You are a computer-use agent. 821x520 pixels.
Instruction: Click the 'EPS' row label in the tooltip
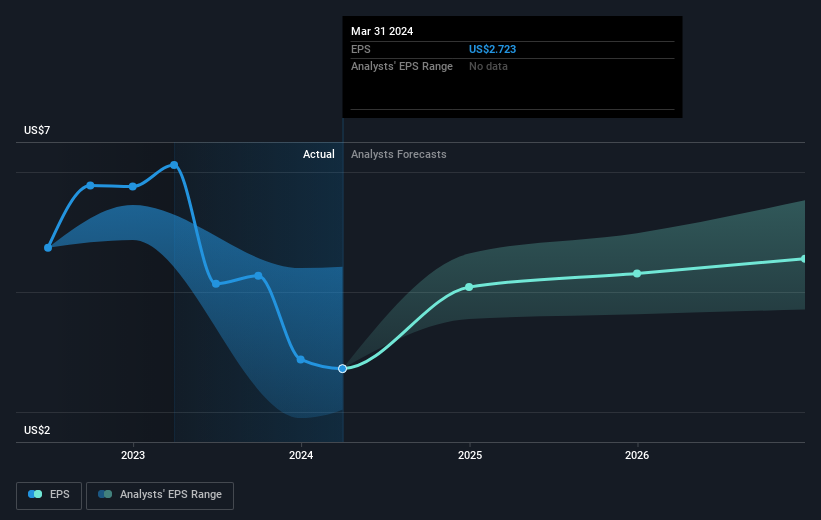coord(361,49)
